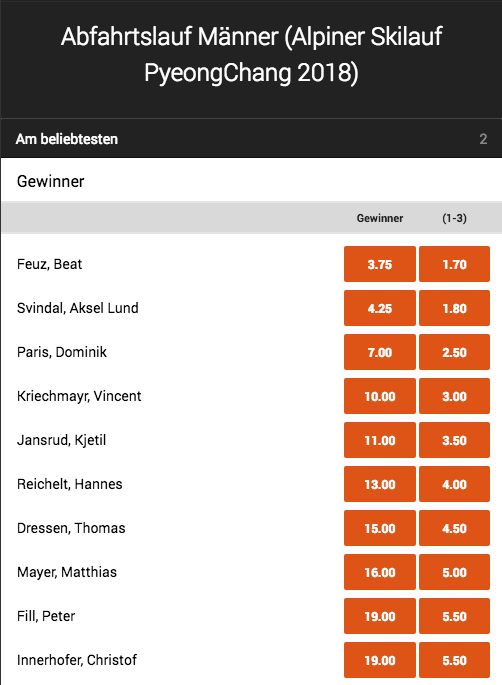
Task: Pick Fill, Peter winner odds 19.00
Action: tap(380, 616)
